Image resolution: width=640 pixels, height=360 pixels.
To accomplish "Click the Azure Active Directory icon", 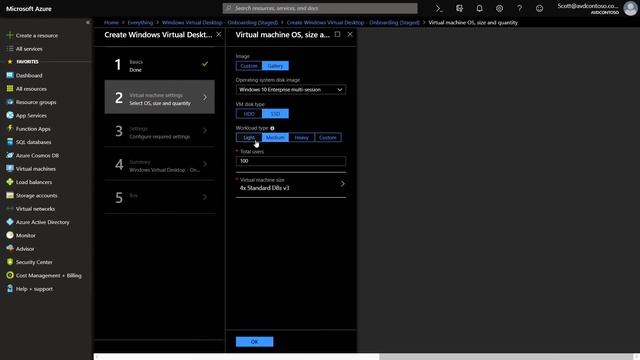I will click(10, 222).
